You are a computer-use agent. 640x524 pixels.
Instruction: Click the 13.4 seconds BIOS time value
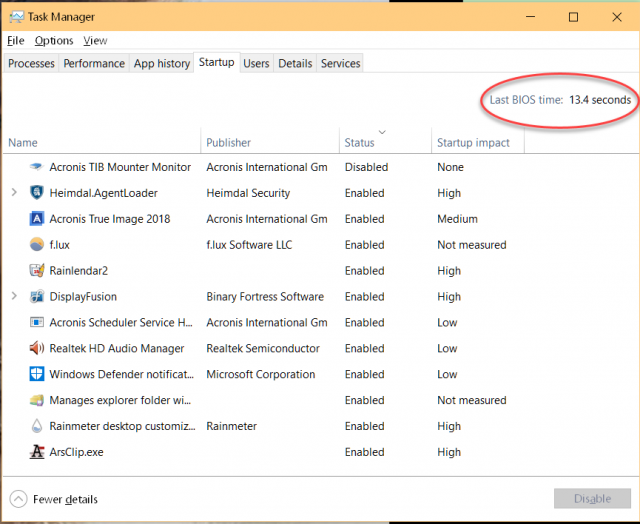tap(600, 100)
